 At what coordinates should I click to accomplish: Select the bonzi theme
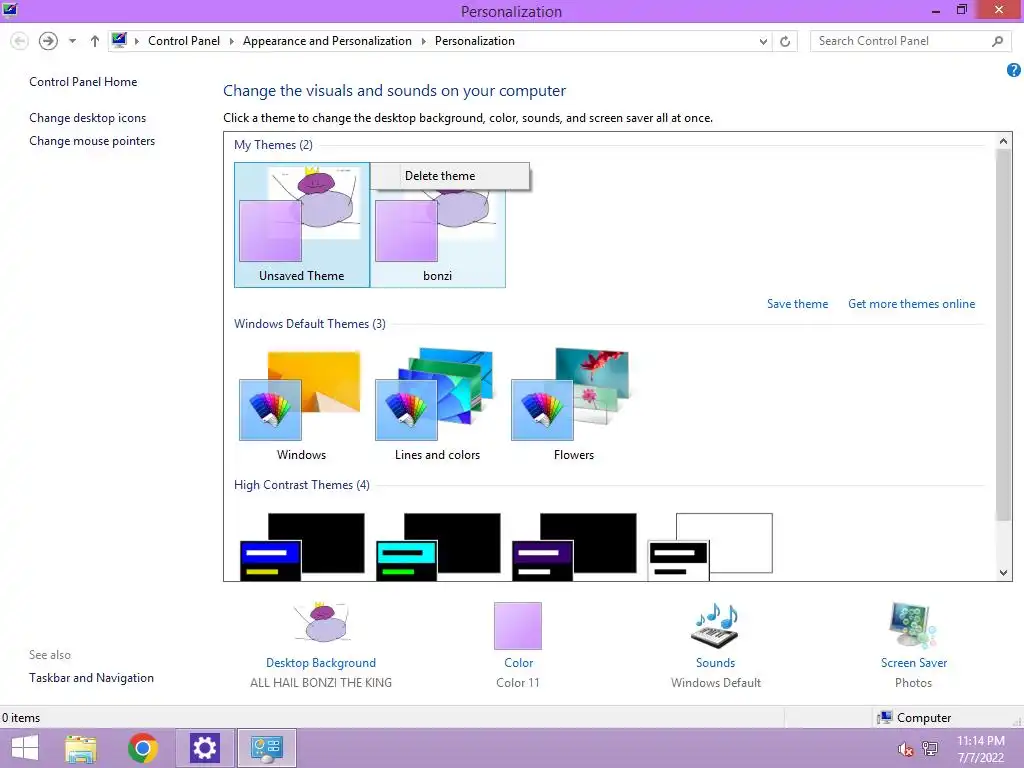[438, 238]
